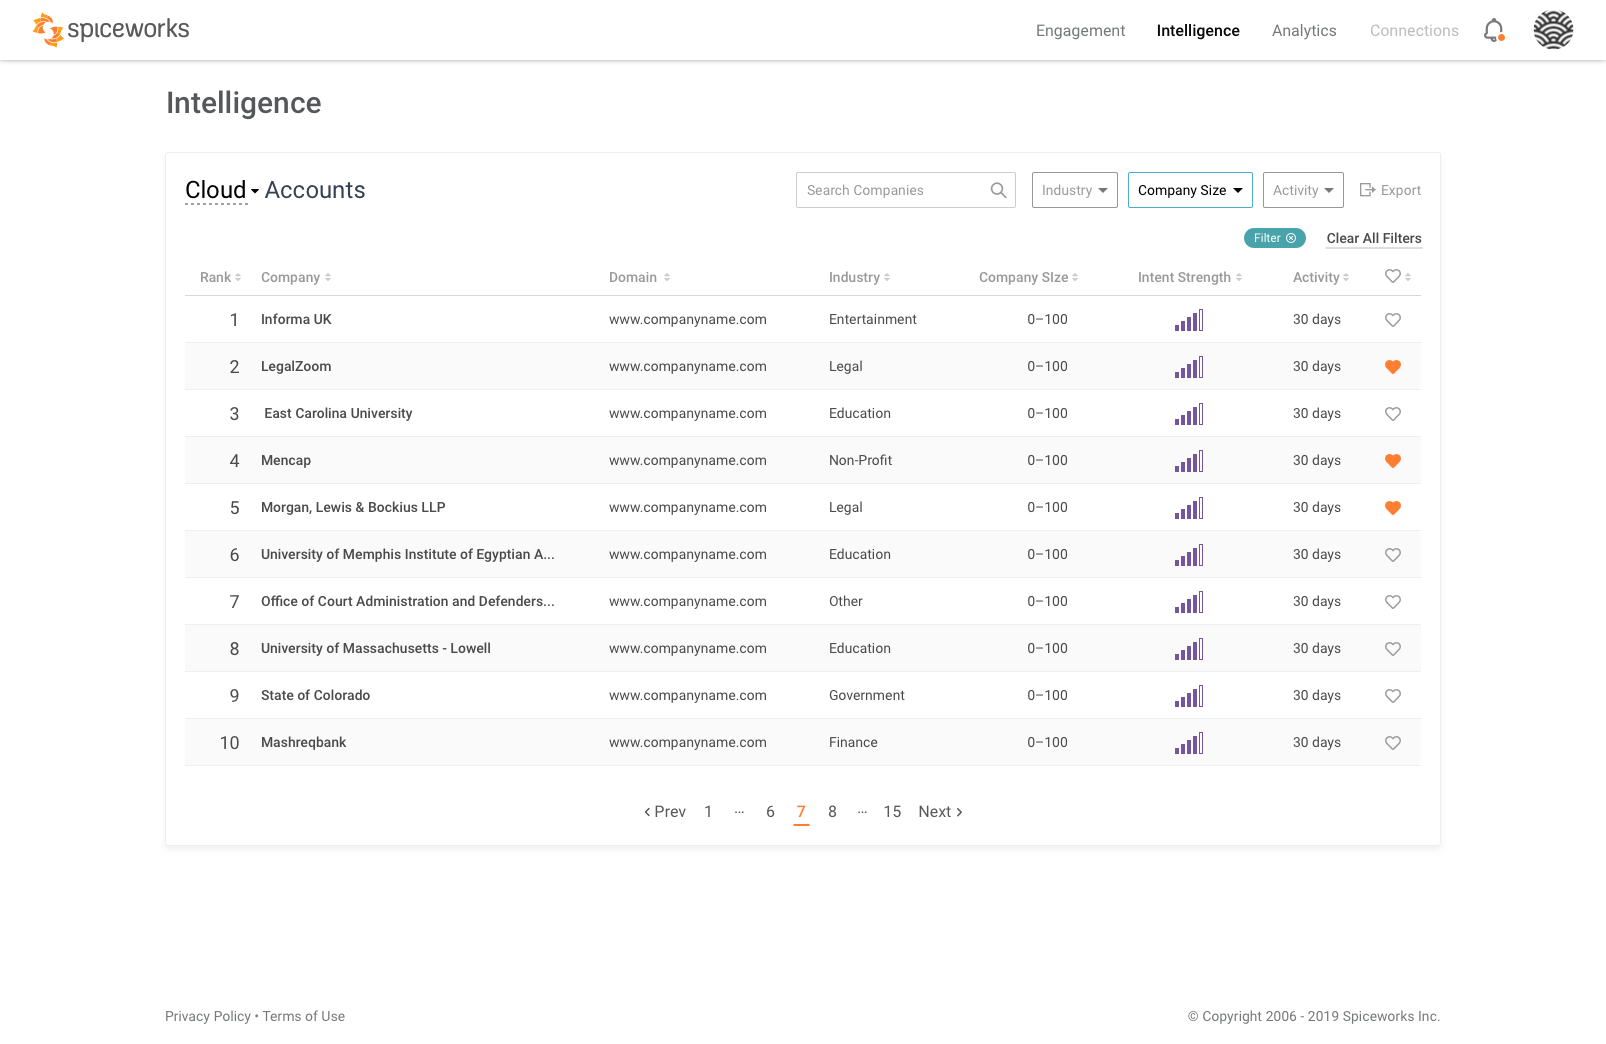Favorite University of Massachusetts - Lowell heart

[x=1393, y=649]
